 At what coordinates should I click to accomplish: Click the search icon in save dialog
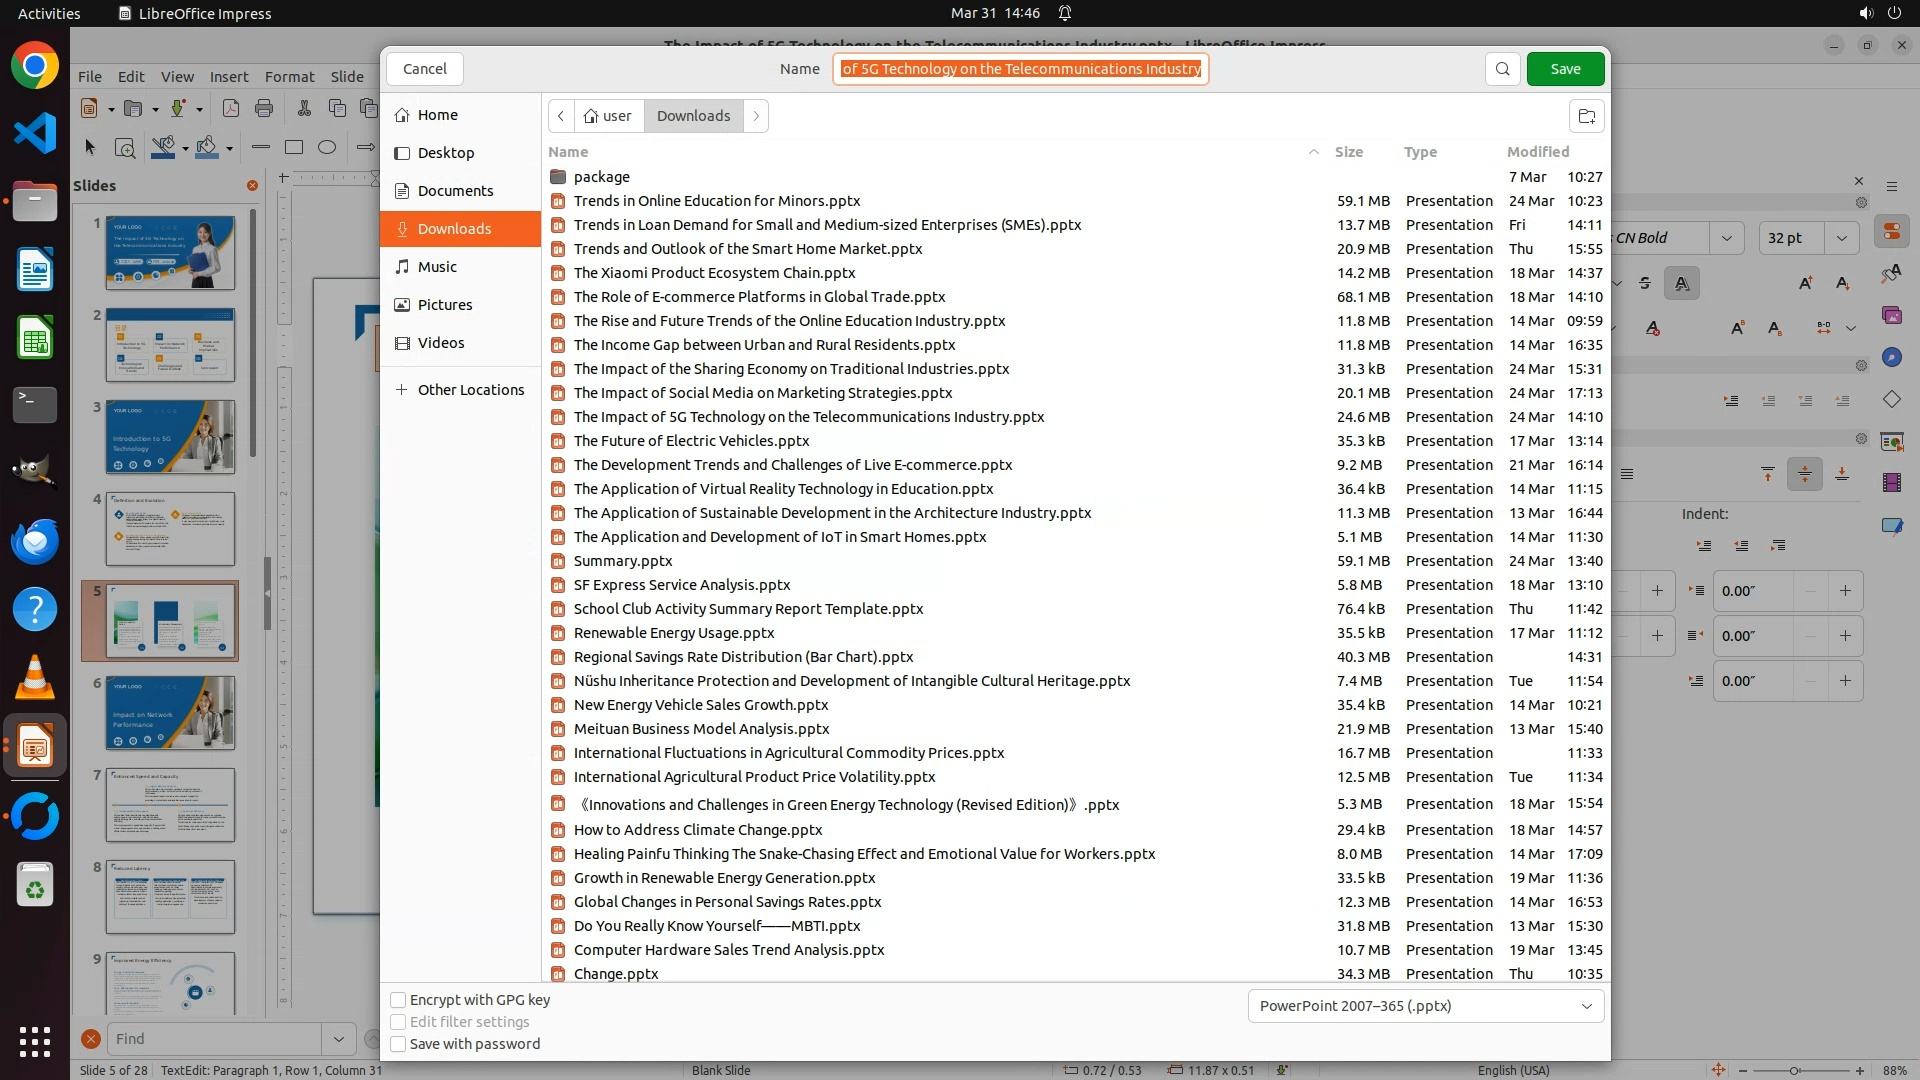pyautogui.click(x=1502, y=69)
